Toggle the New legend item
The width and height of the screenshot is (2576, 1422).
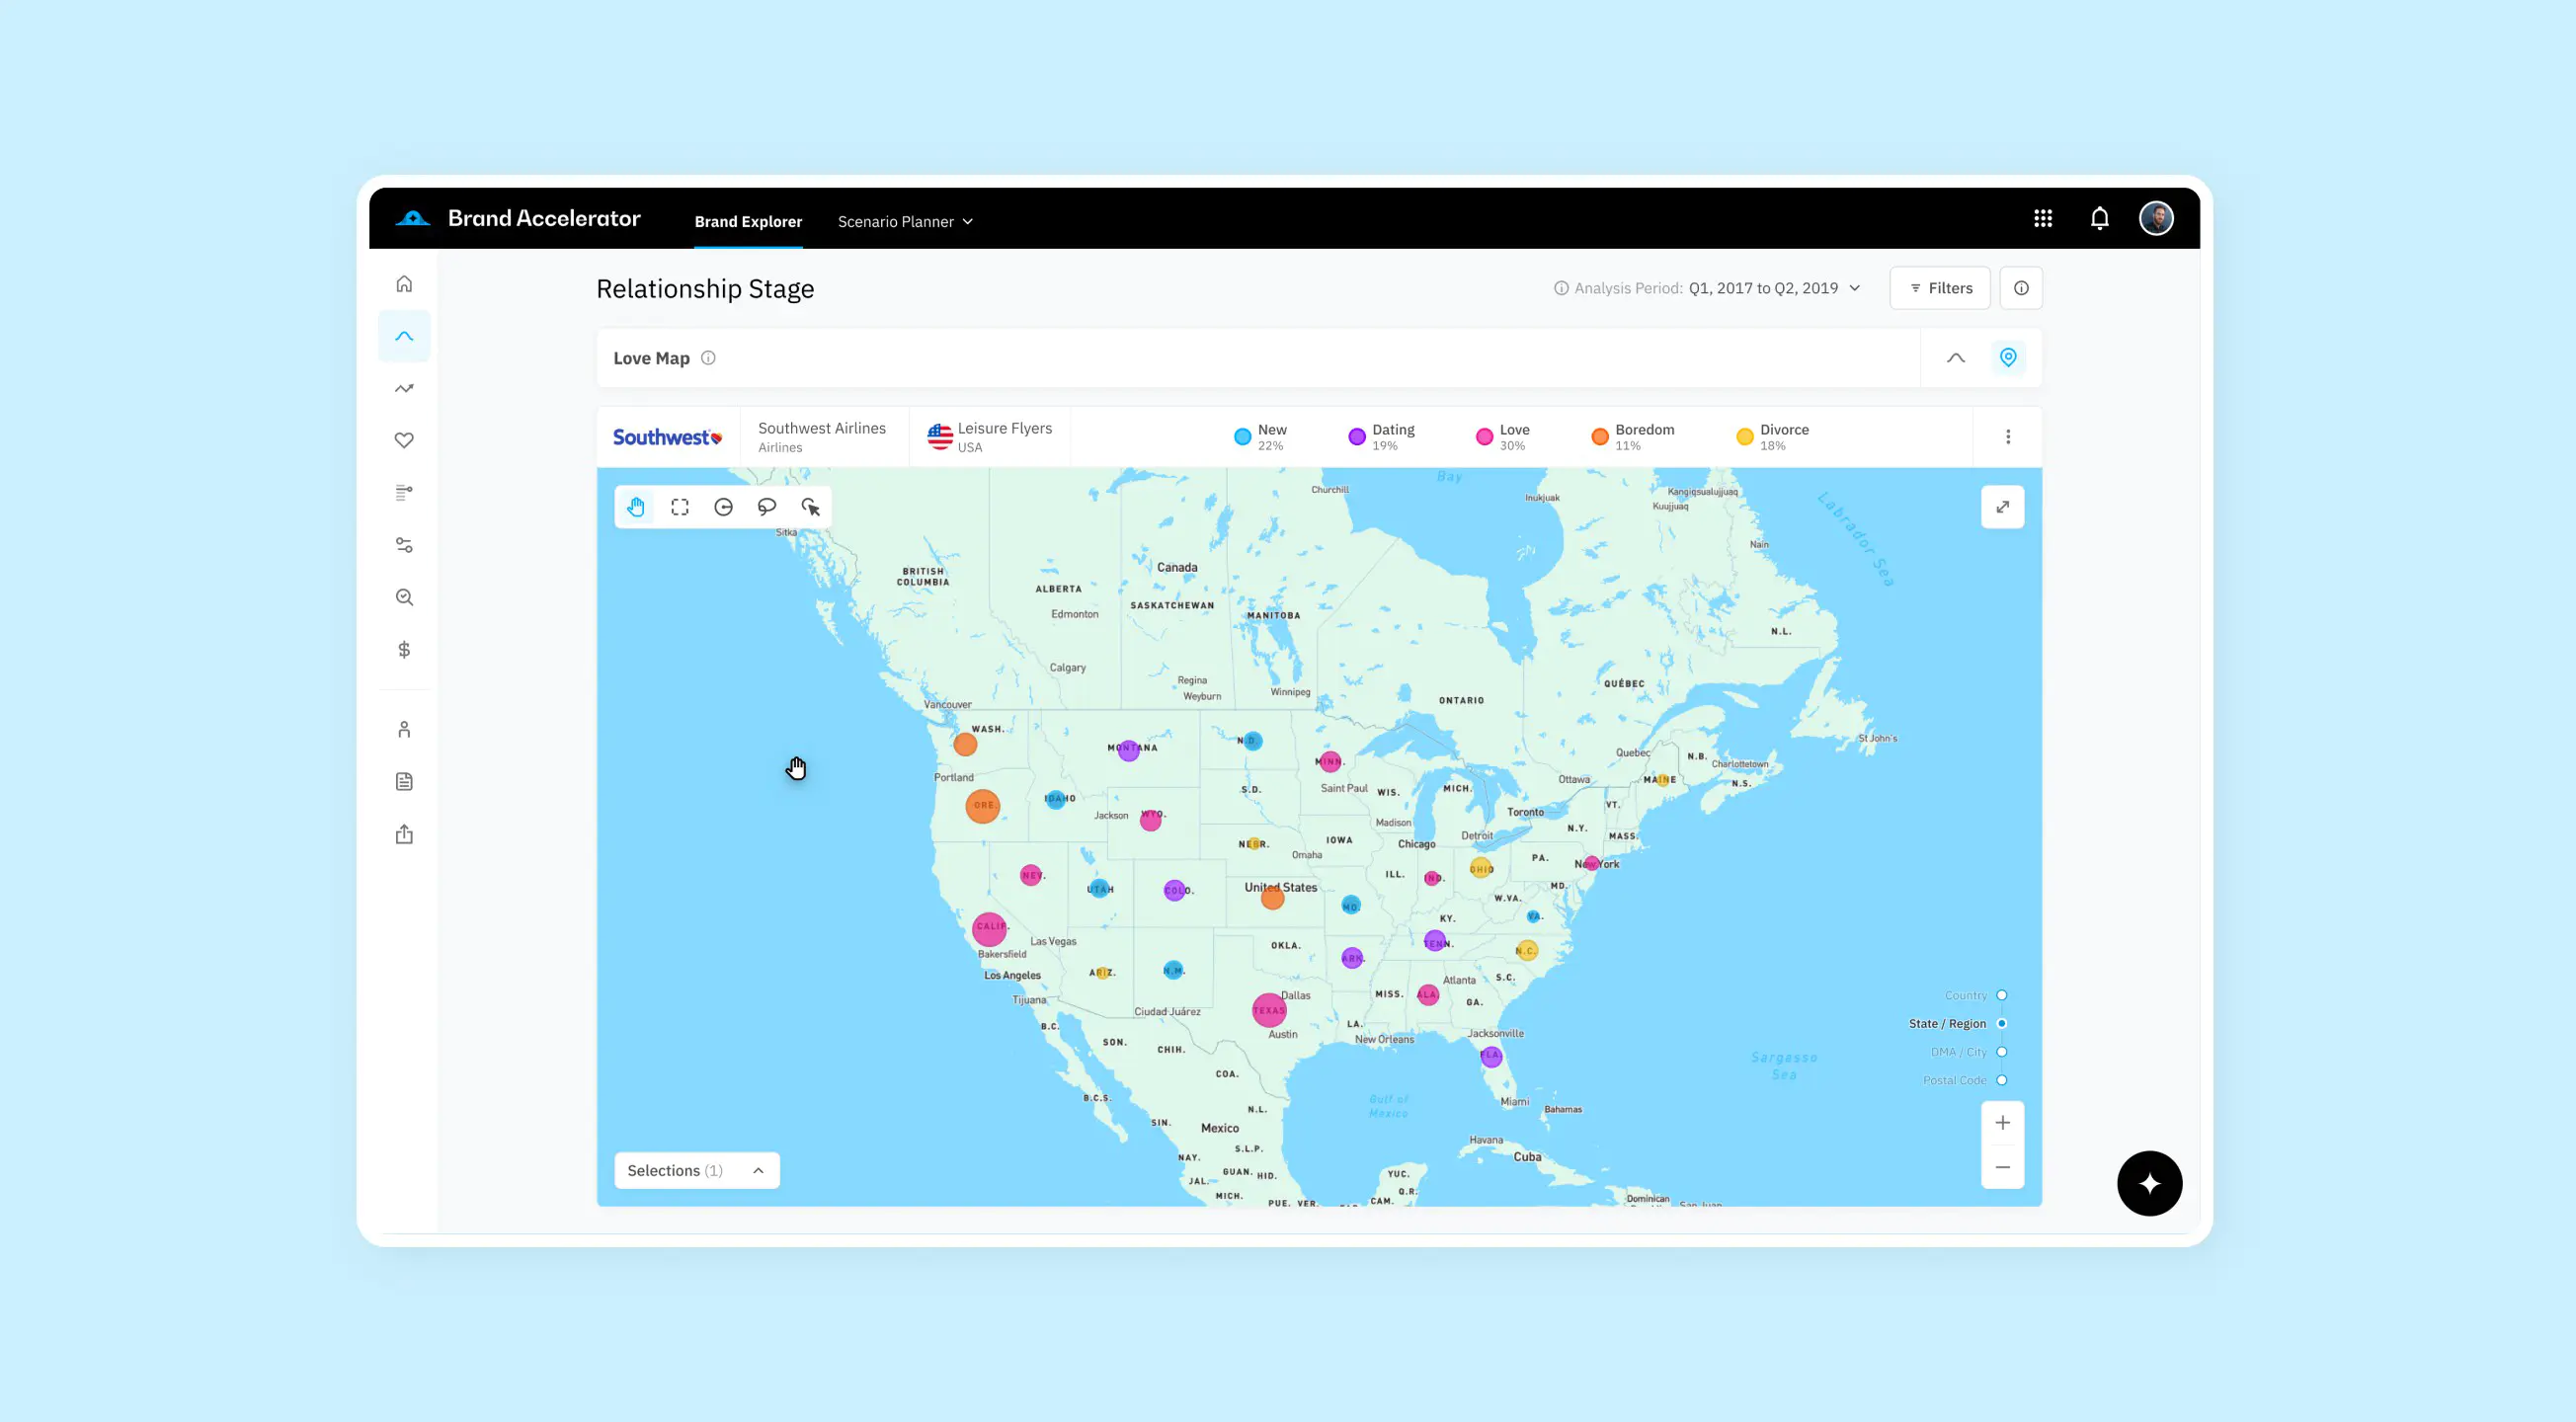[x=1261, y=437]
